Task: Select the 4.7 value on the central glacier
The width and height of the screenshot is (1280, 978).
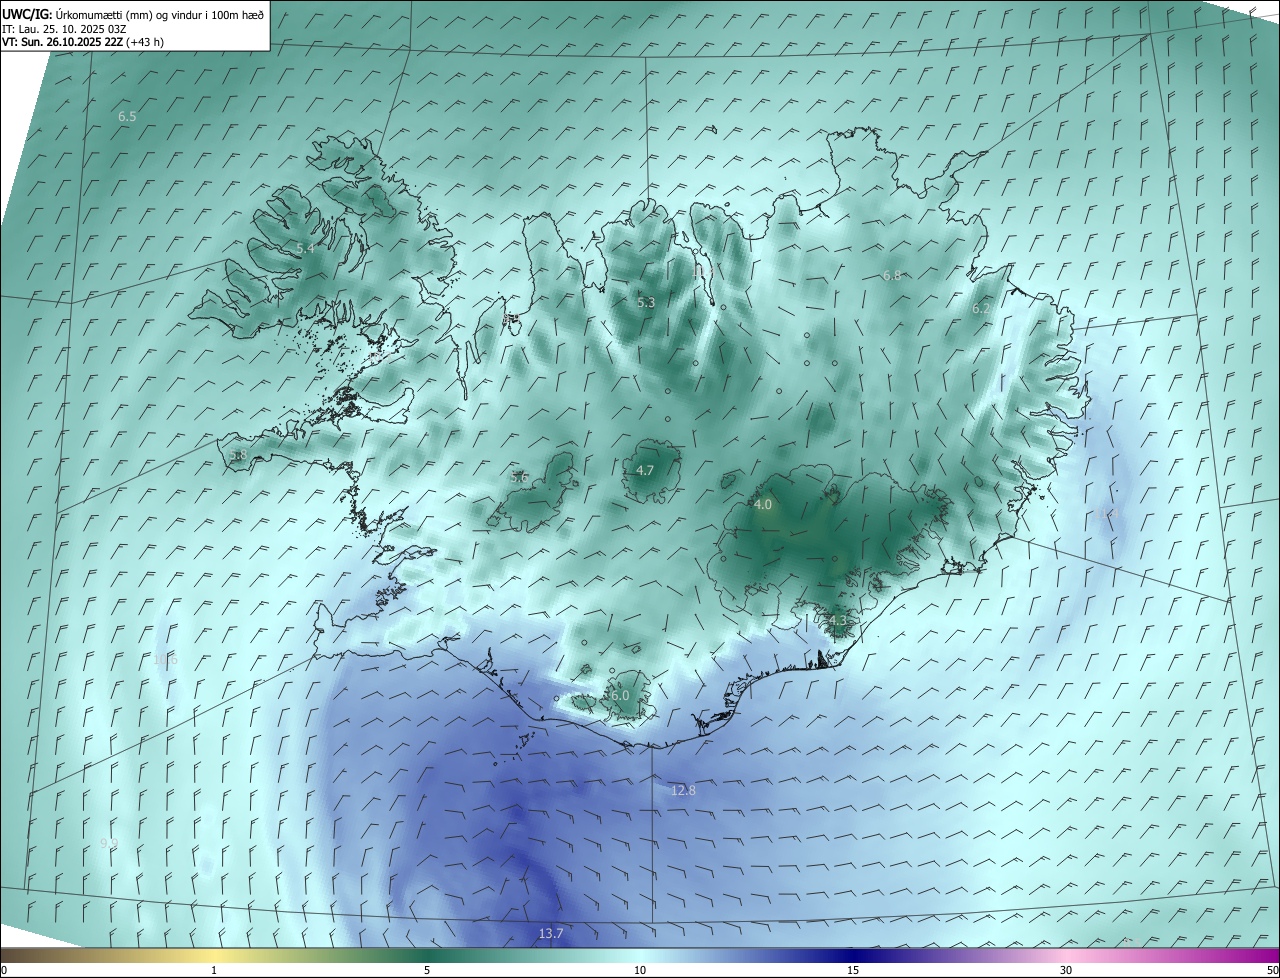Action: tap(645, 471)
